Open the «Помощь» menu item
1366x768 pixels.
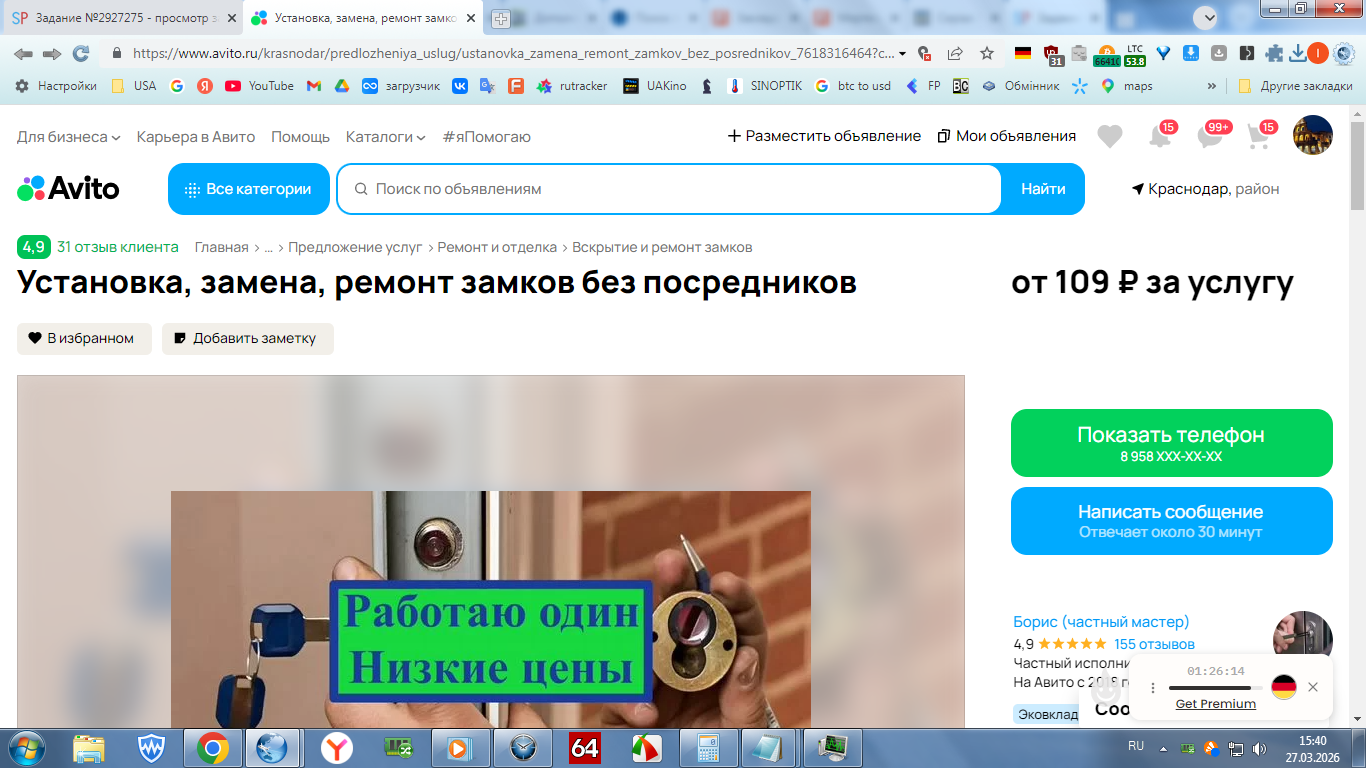click(300, 136)
